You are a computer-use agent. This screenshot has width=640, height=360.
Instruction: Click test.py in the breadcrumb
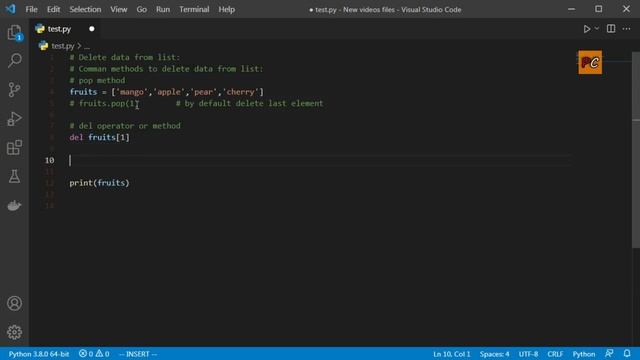pos(62,46)
